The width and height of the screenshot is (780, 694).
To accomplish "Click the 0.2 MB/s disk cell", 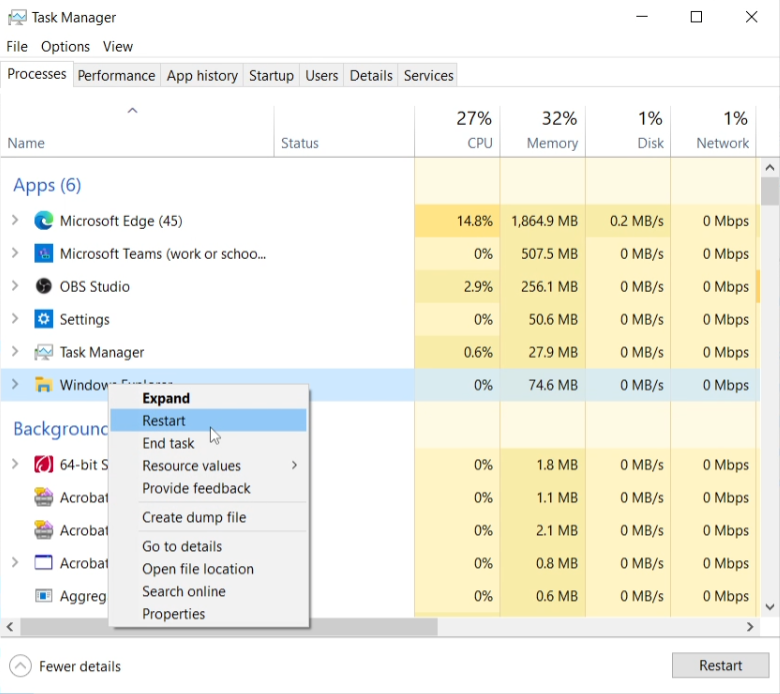I will [x=628, y=220].
